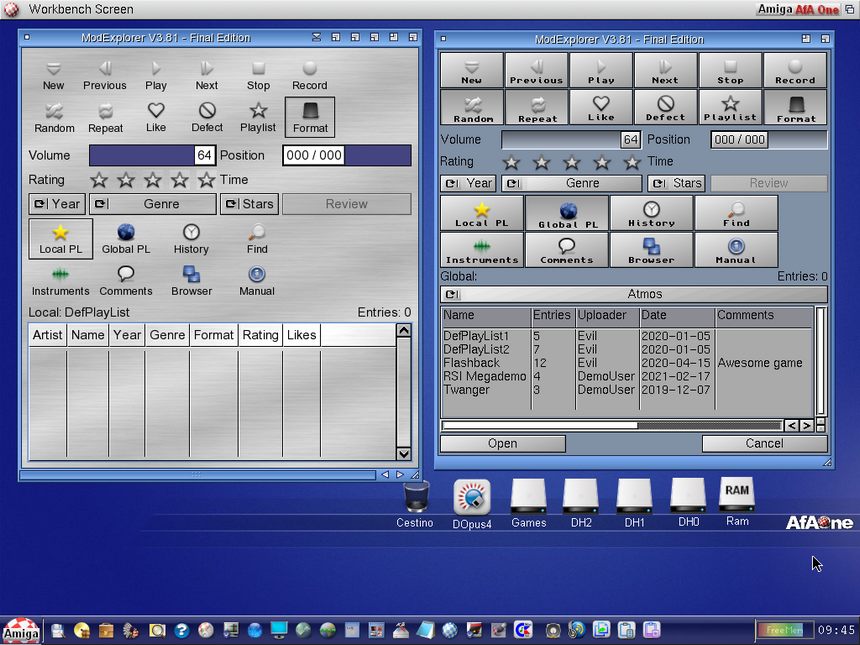Click the Uploader column header
The image size is (860, 645).
(606, 316)
